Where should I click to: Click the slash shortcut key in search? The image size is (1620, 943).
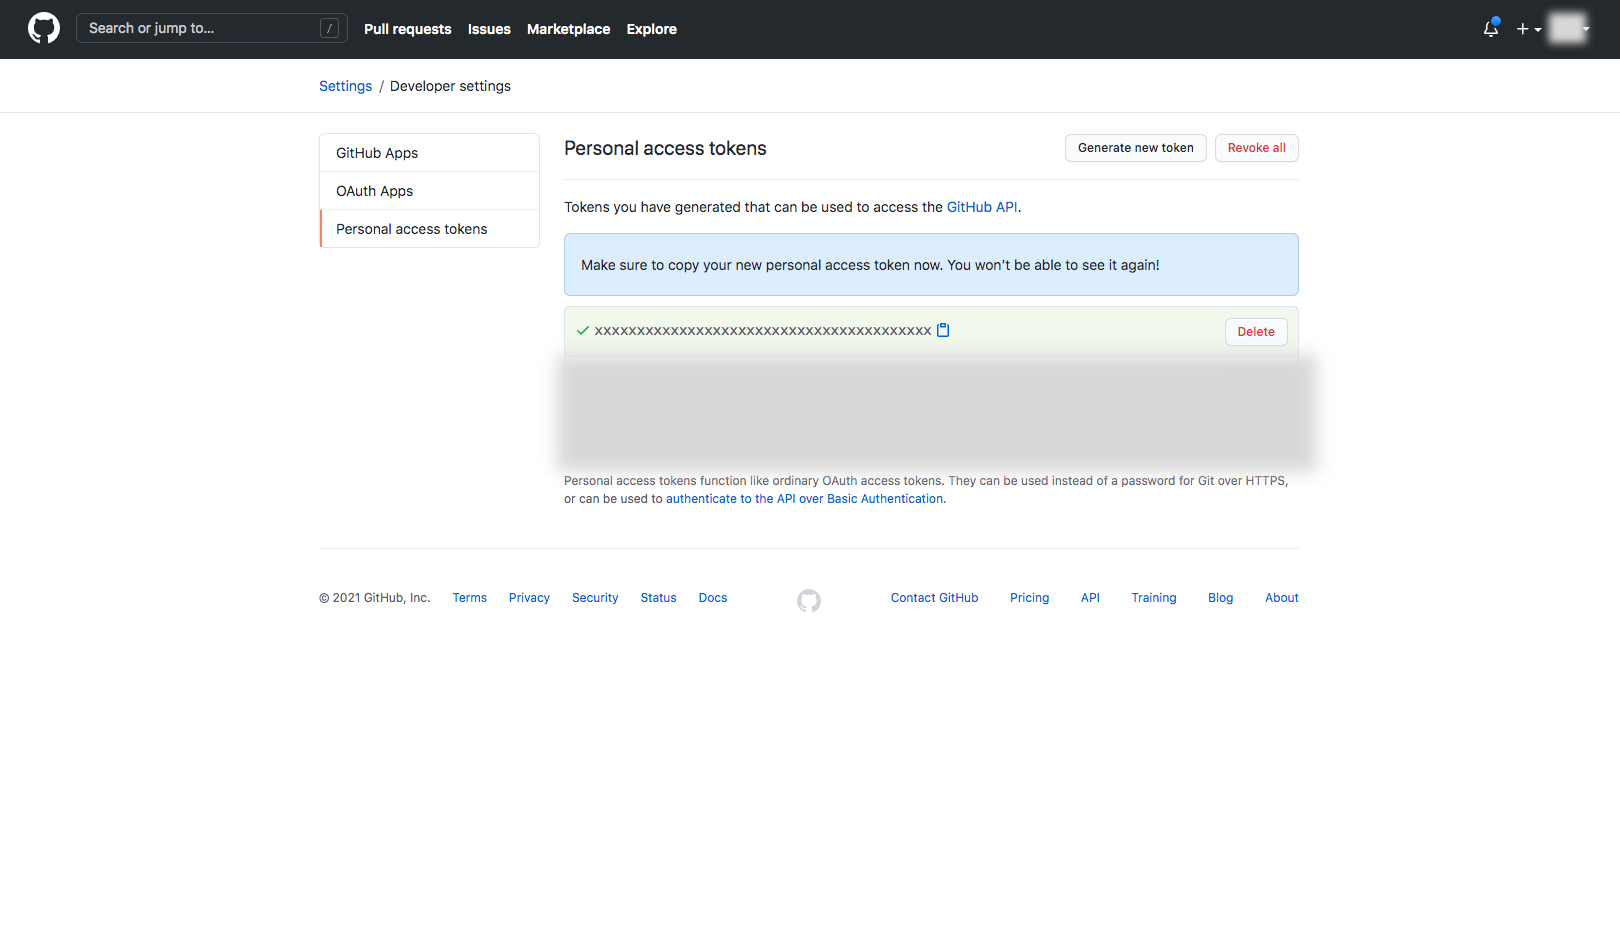click(x=329, y=28)
